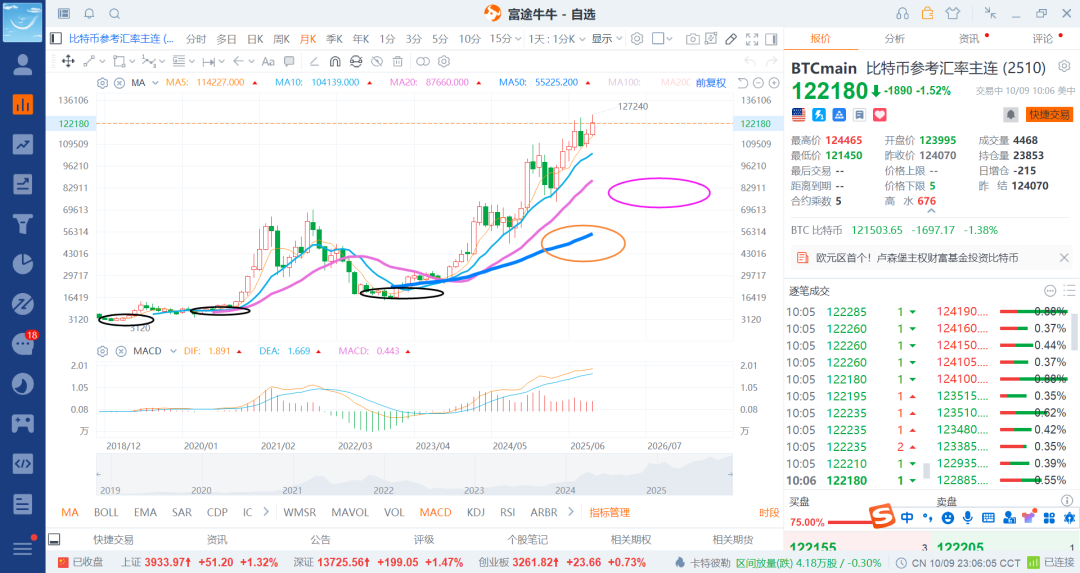Viewport: 1080px width, 573px height.
Task: Open the hamburger menu at sidebar bottom
Action: click(x=23, y=548)
